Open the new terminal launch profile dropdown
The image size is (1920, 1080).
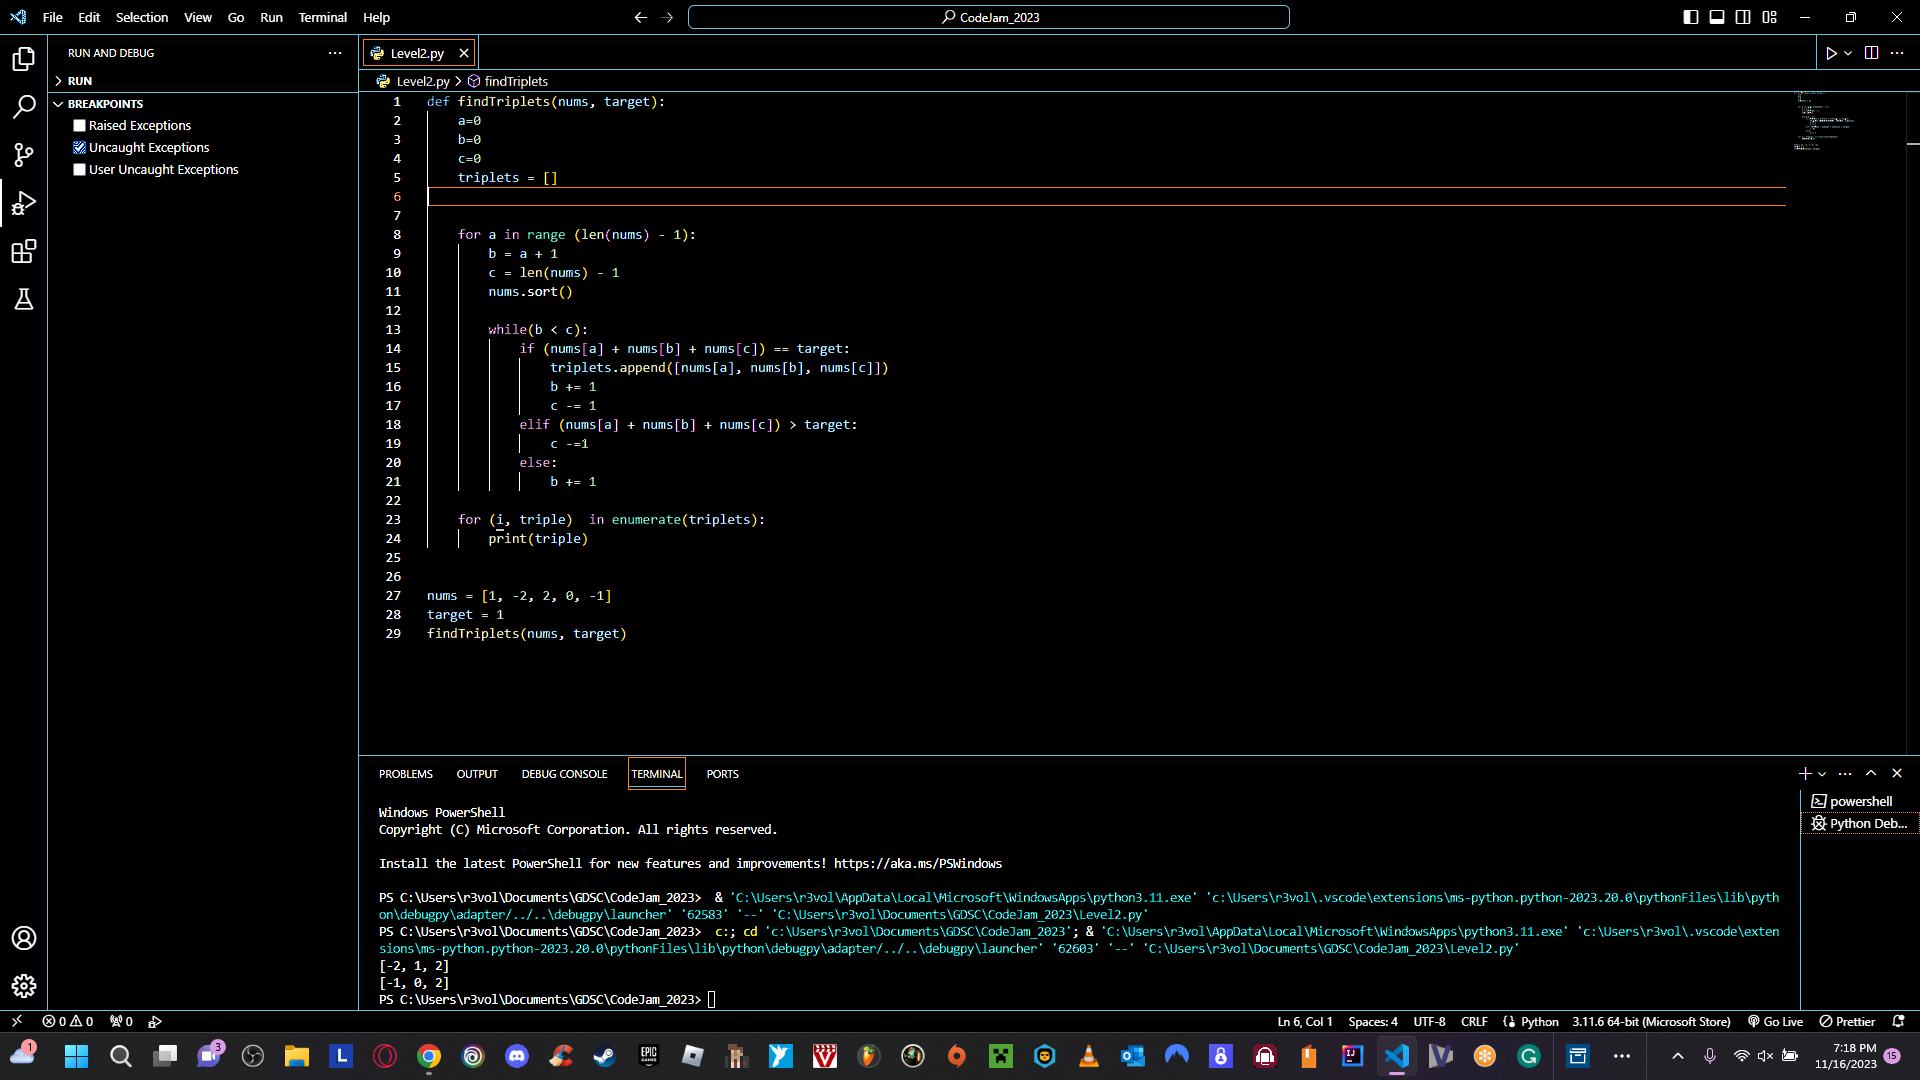click(x=1822, y=774)
